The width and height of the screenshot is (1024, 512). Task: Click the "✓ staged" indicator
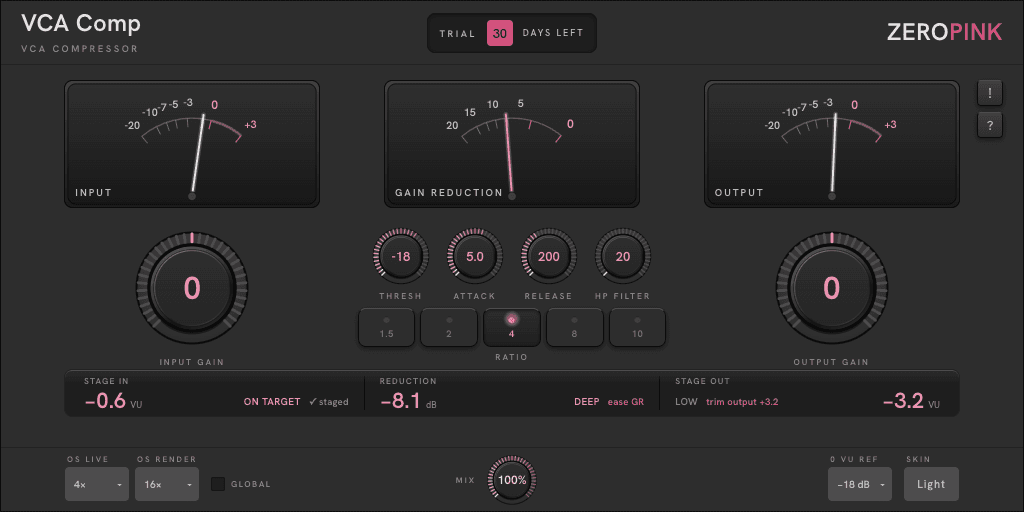328,402
